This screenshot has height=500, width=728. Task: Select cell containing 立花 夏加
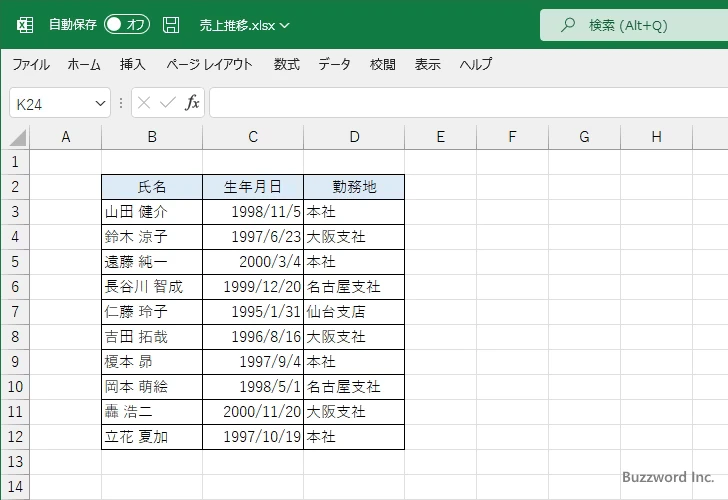(x=152, y=437)
